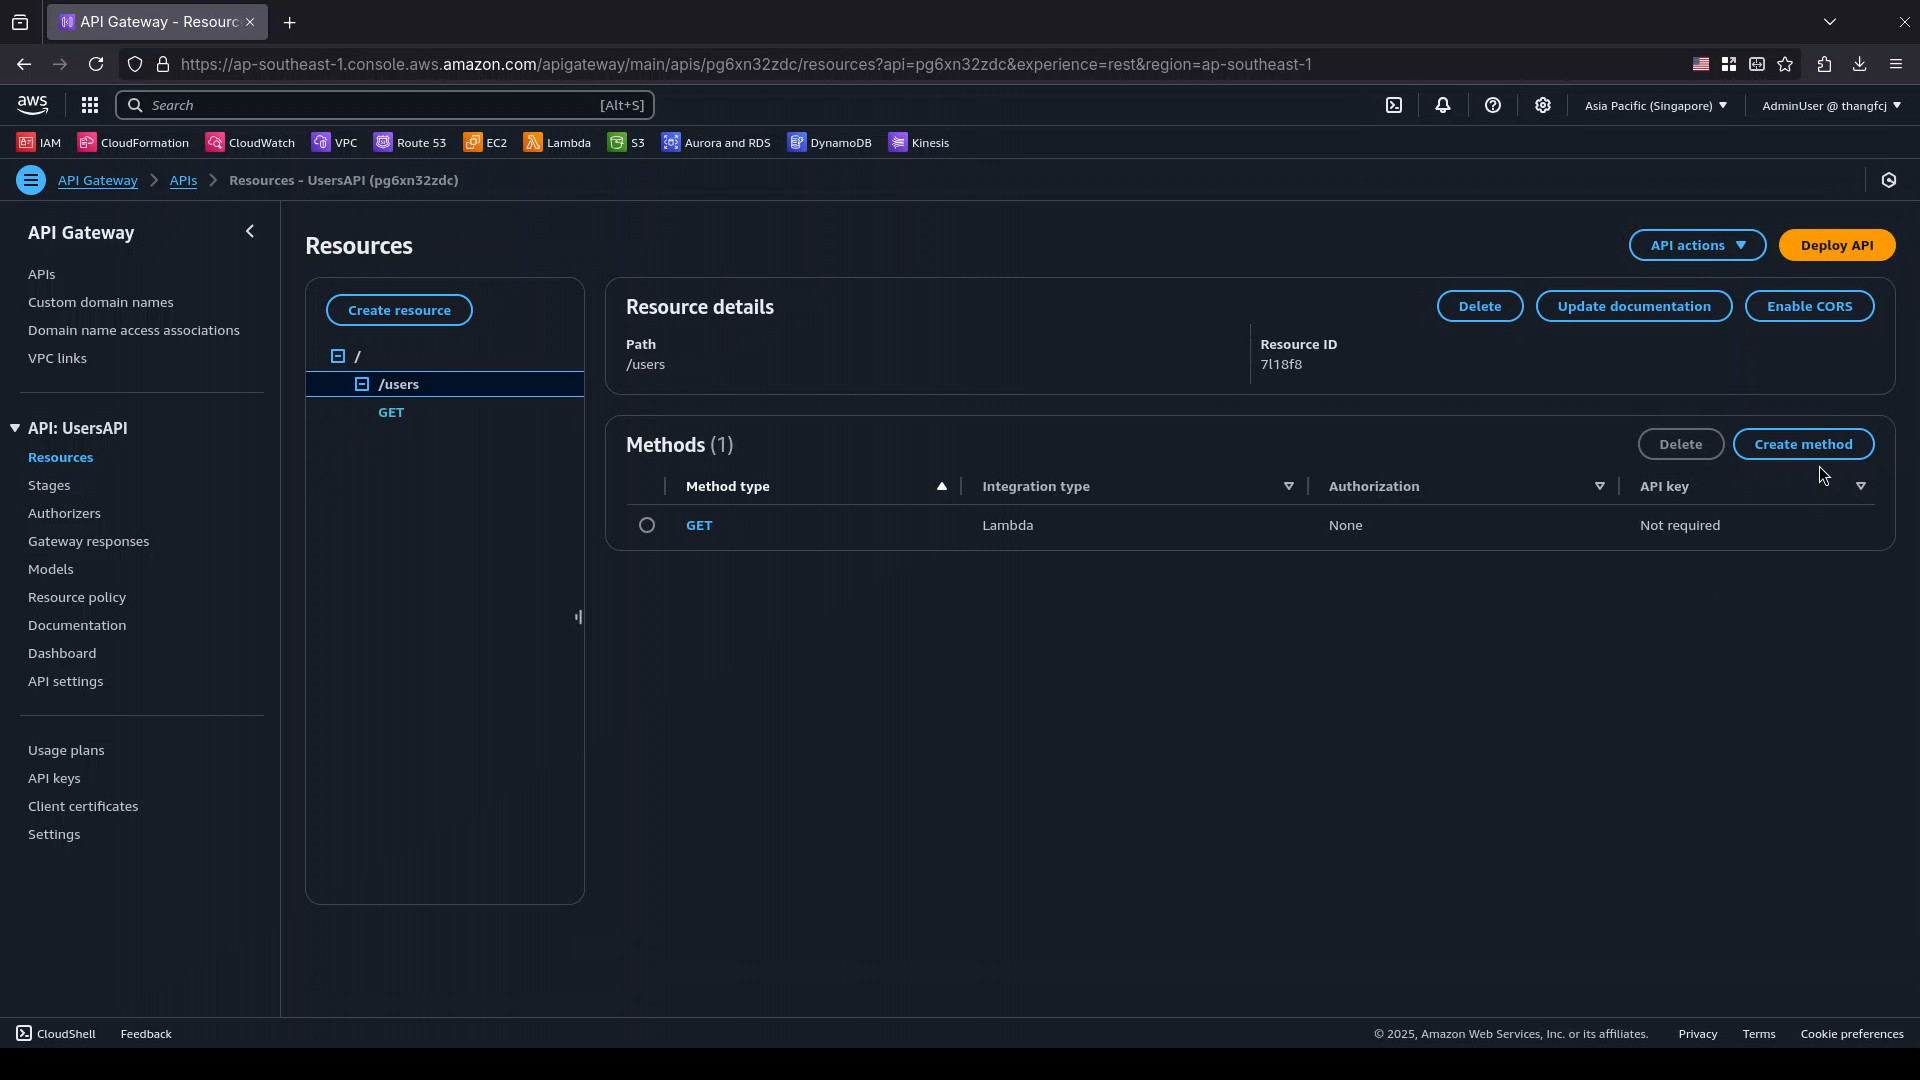Collapse the API: UsersAPI section
Viewport: 1920px width, 1080px height.
tap(15, 429)
